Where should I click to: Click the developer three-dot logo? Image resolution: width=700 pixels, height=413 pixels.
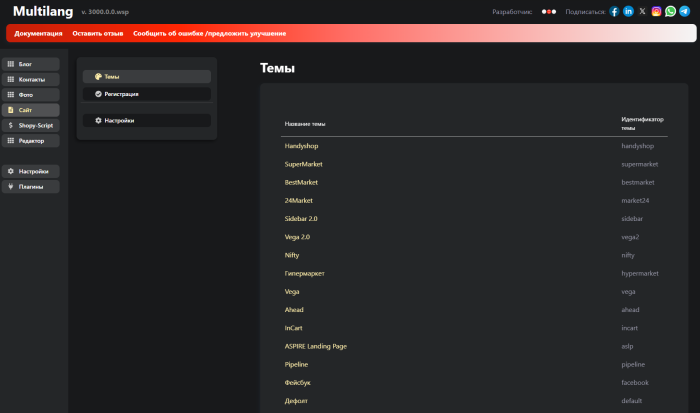(549, 12)
